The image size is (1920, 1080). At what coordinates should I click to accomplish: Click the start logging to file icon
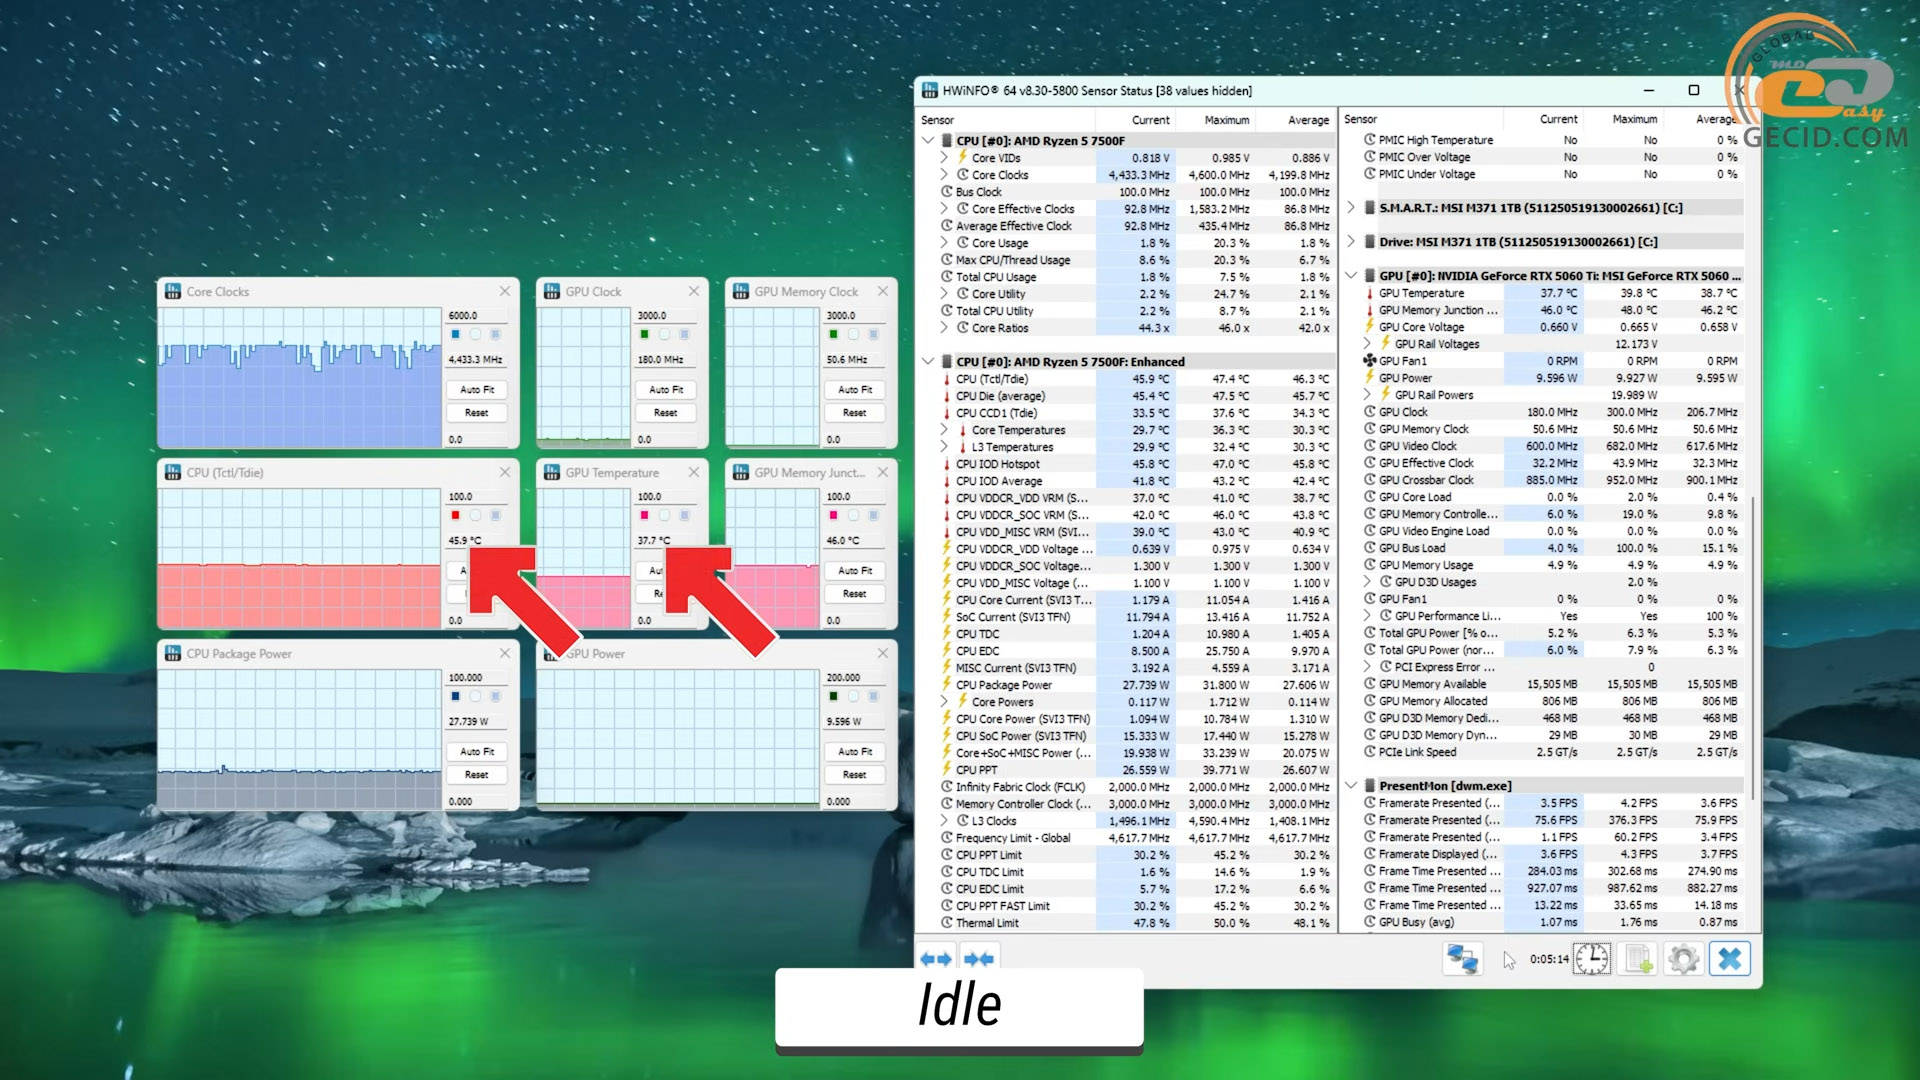[x=1638, y=959]
